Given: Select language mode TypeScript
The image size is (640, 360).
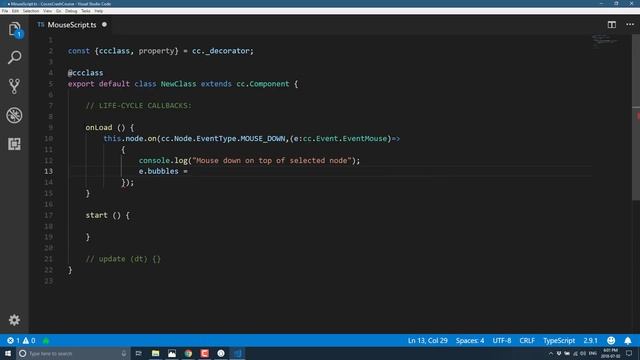Looking at the screenshot, I should tap(559, 340).
